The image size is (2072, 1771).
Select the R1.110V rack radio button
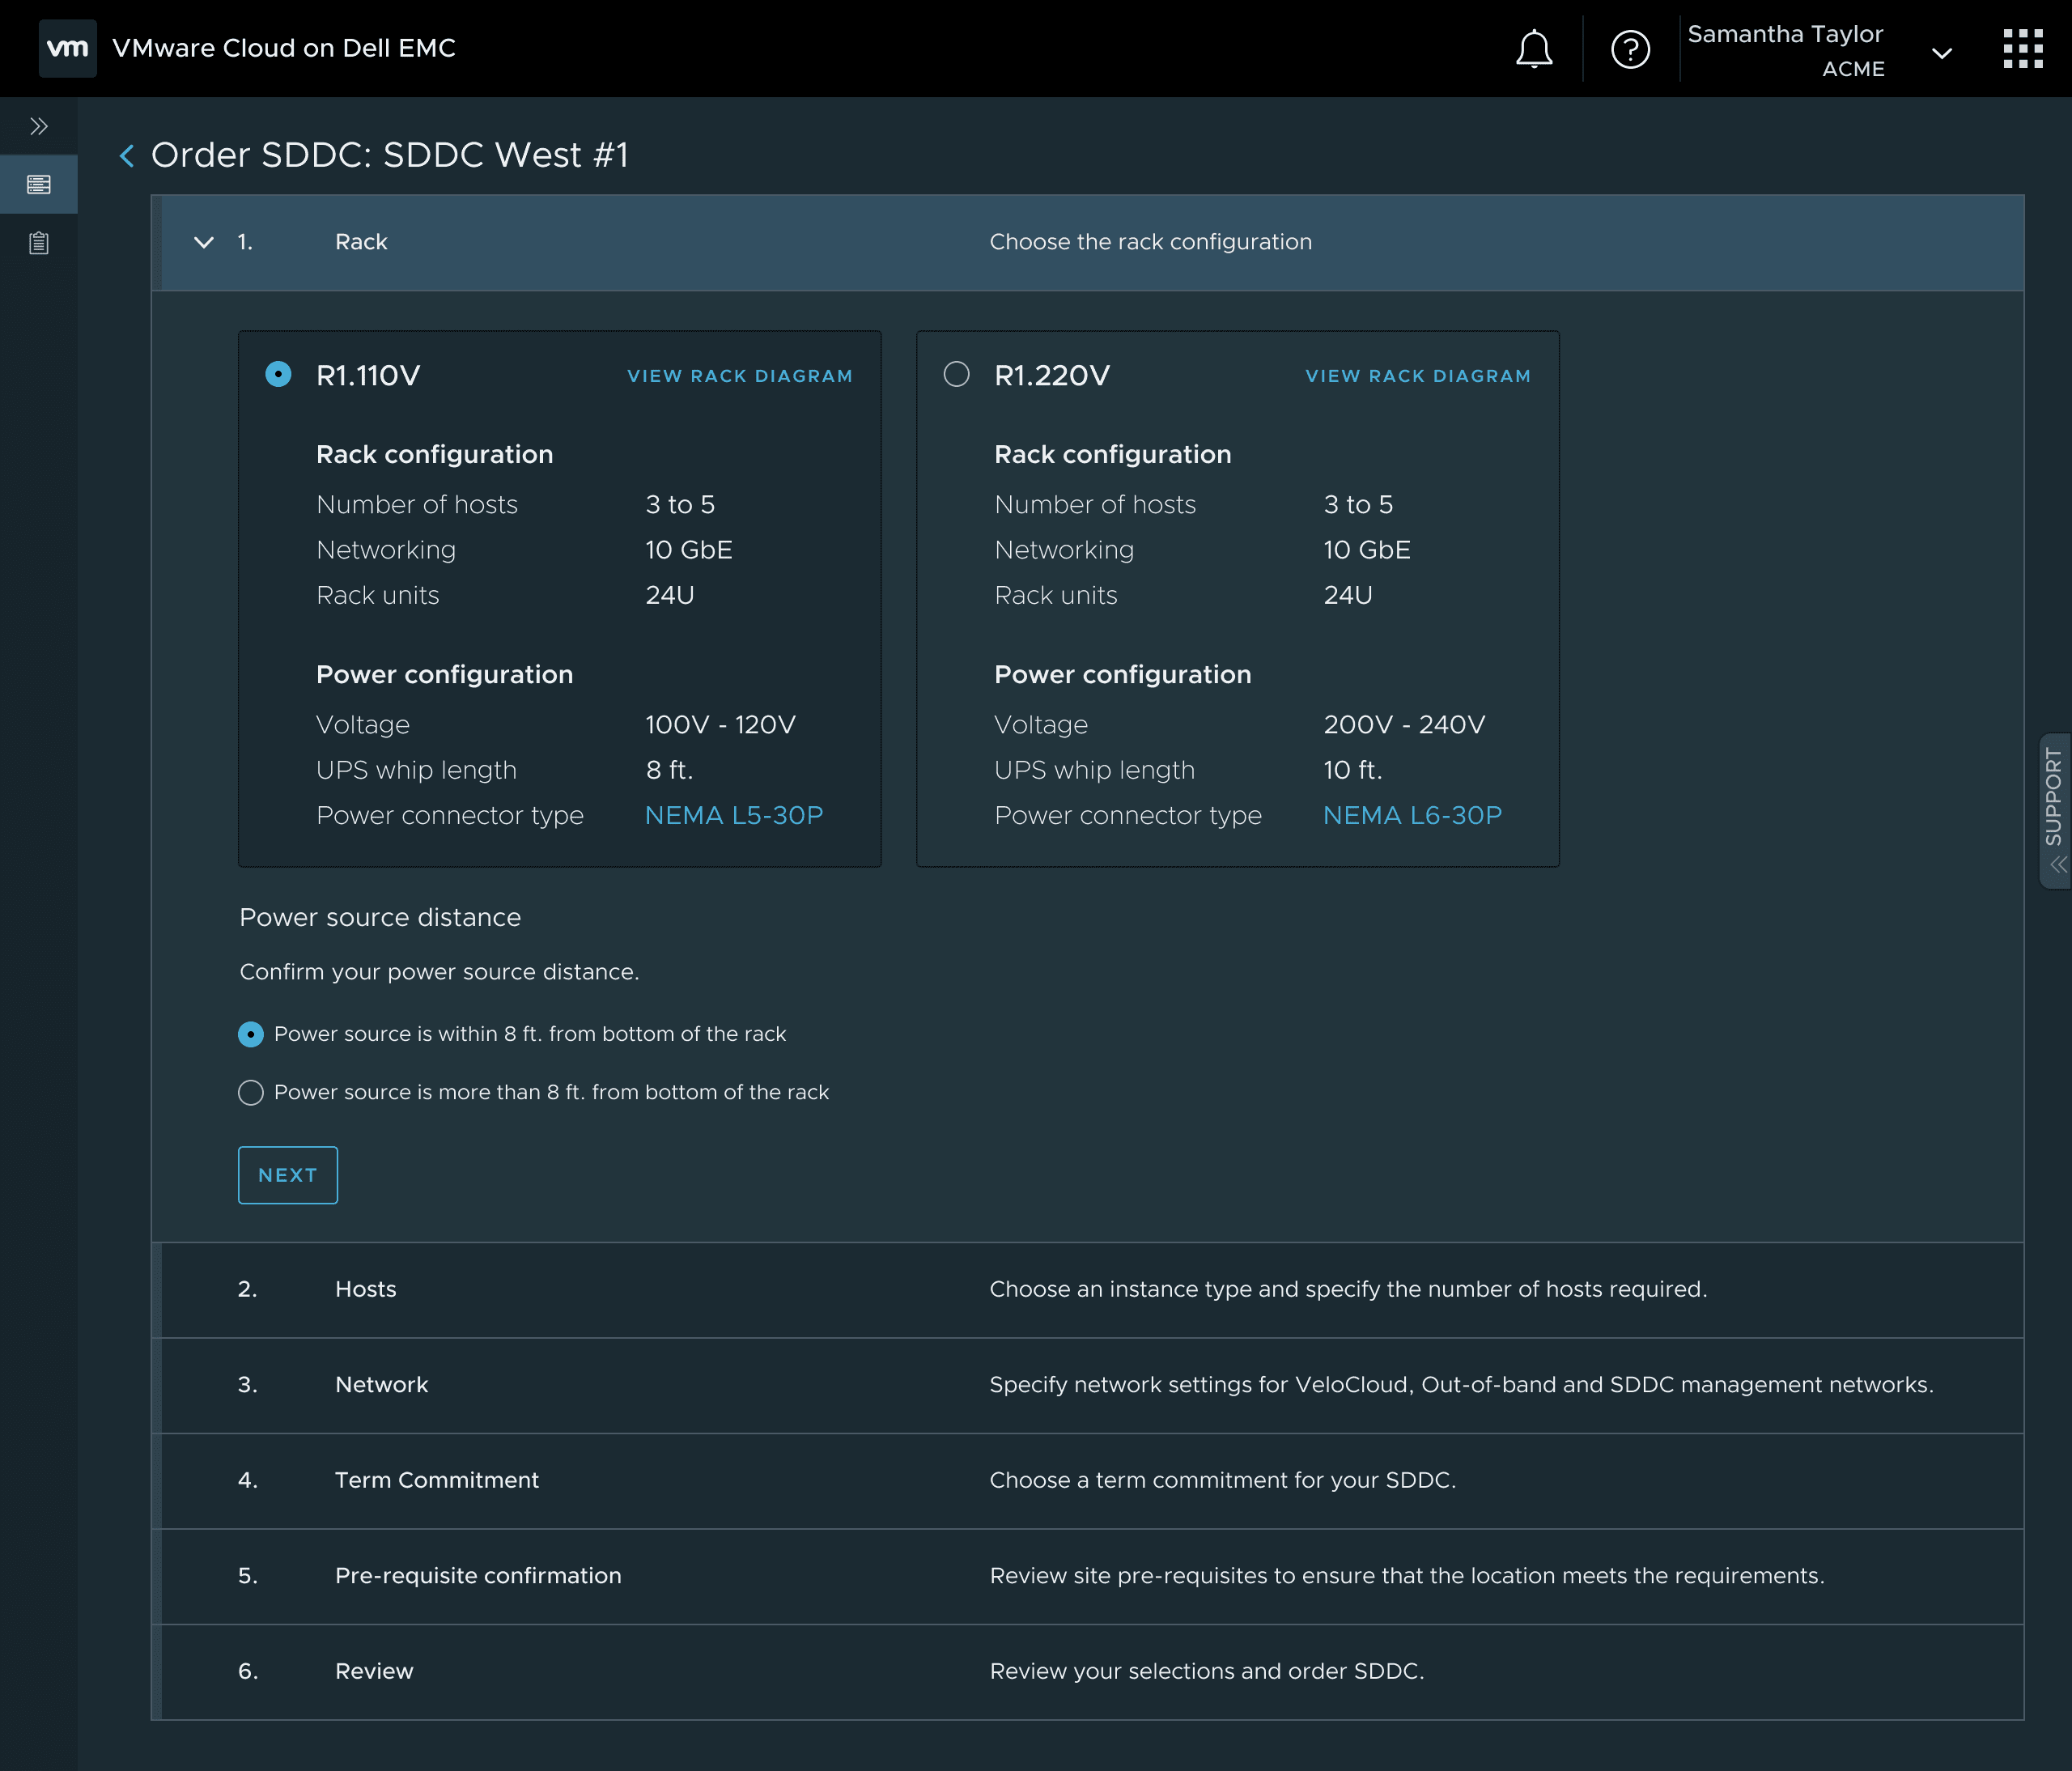pos(278,375)
